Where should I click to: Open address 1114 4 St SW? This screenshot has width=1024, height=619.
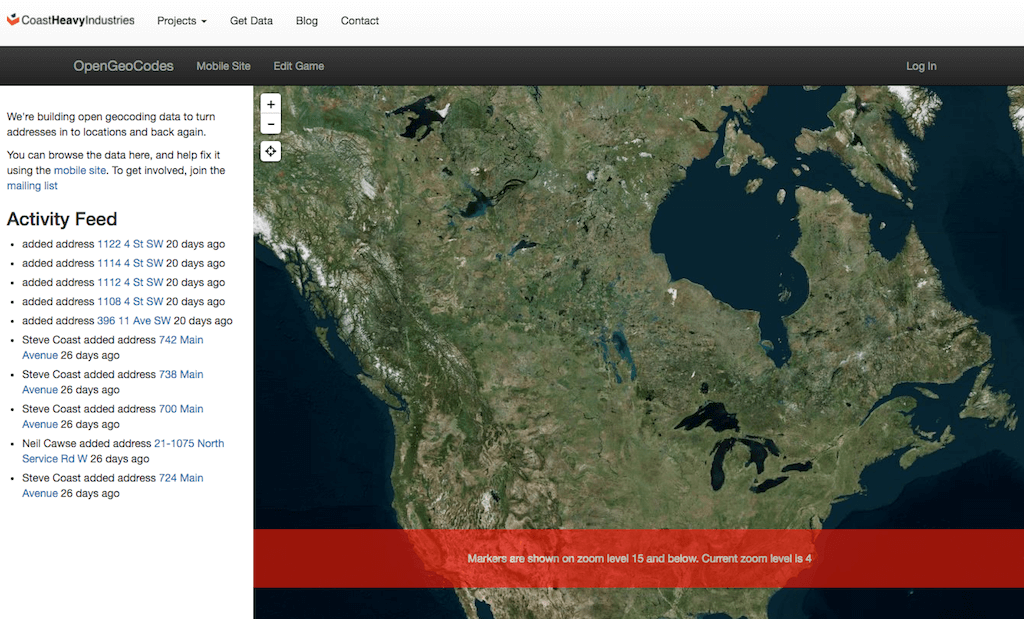click(x=130, y=263)
